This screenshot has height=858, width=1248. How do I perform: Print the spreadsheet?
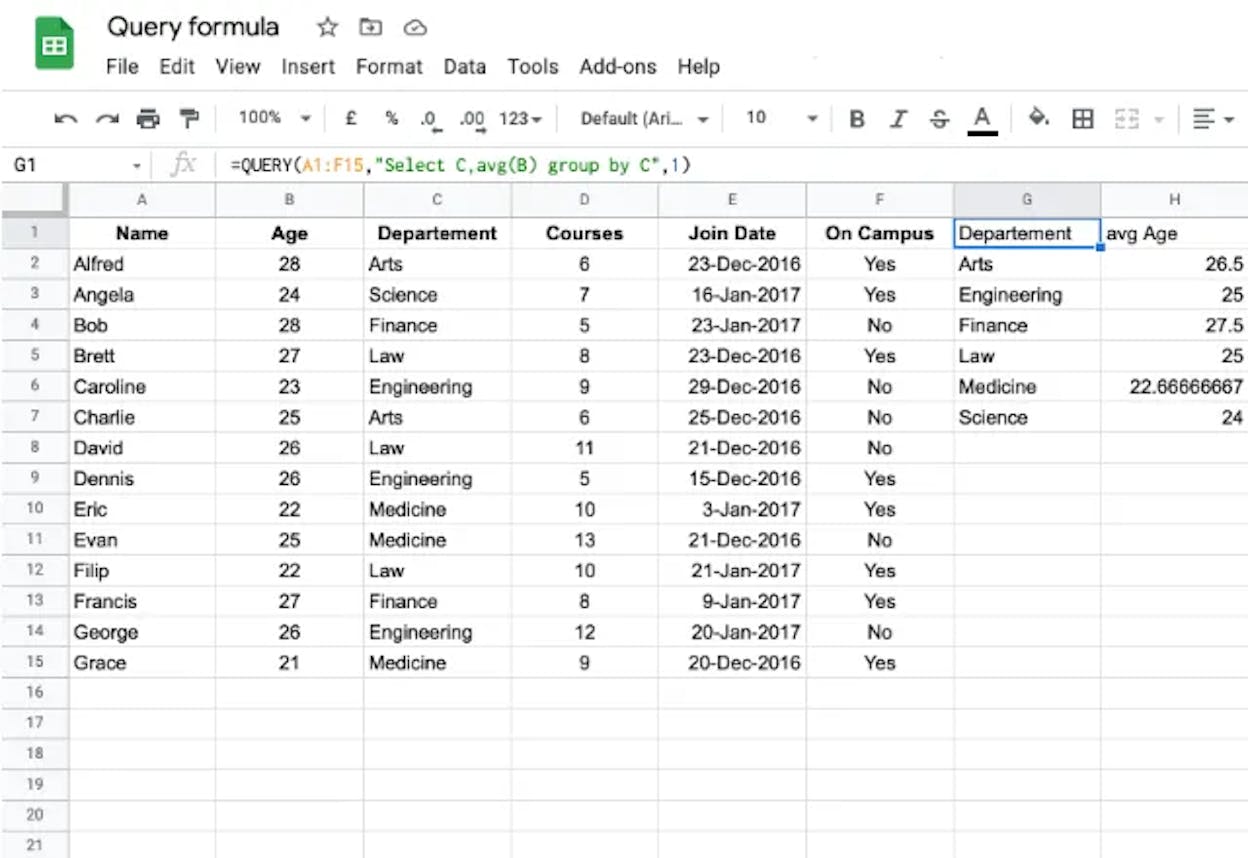[x=148, y=119]
